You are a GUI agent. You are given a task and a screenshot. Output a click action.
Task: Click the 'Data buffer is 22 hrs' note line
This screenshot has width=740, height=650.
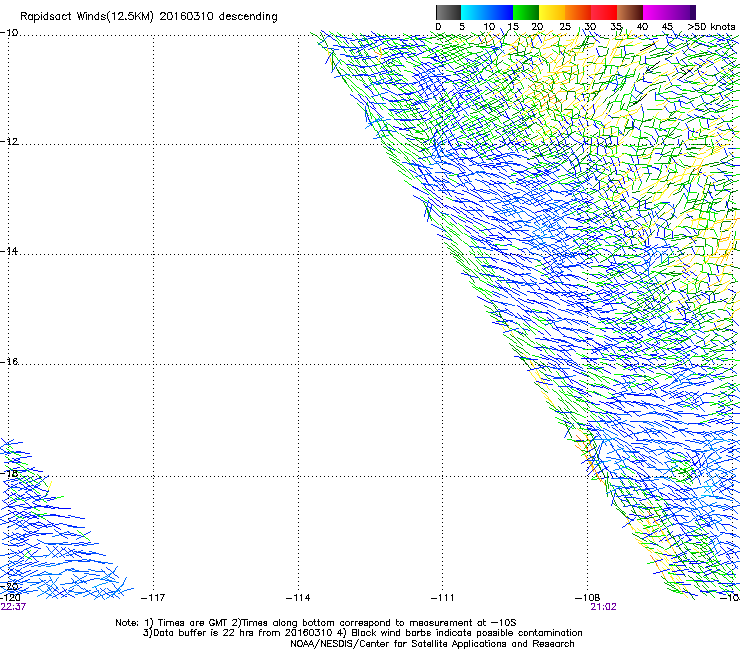[x=362, y=633]
